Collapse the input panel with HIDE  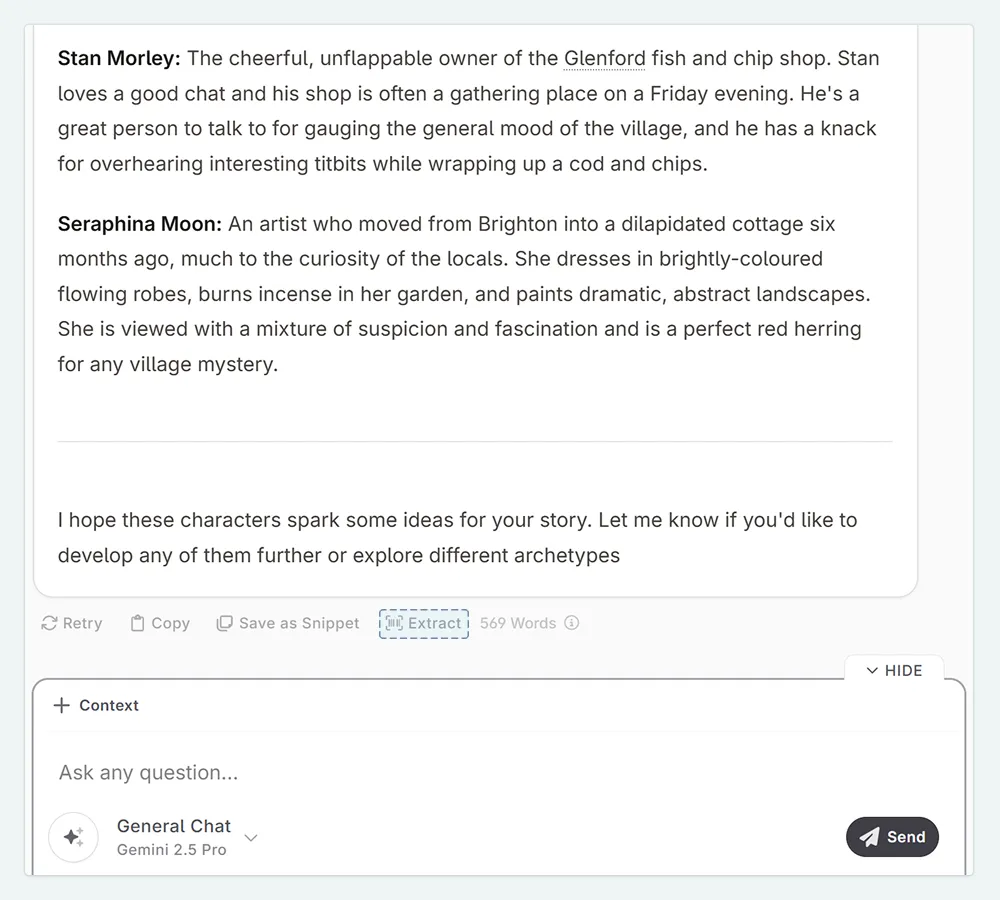click(x=894, y=670)
